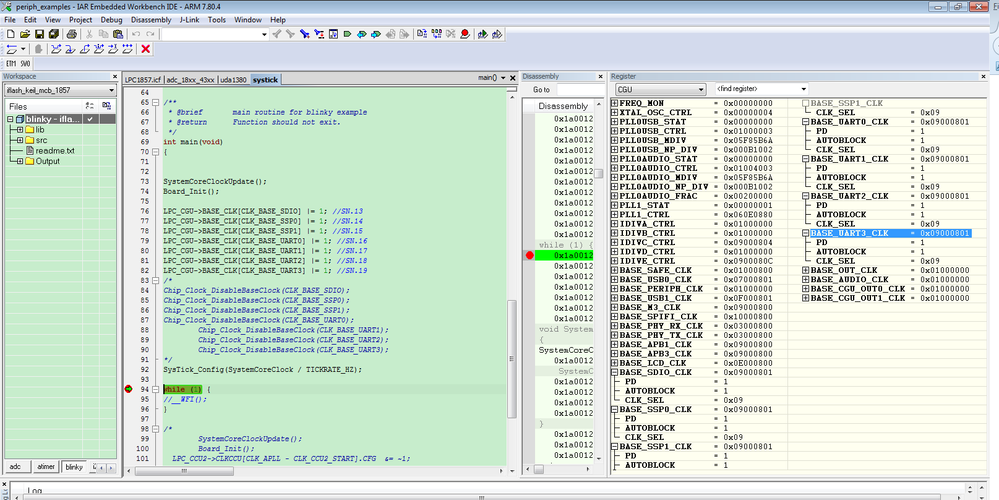999x500 pixels.
Task: Open the J-Link menu
Action: pos(188,19)
